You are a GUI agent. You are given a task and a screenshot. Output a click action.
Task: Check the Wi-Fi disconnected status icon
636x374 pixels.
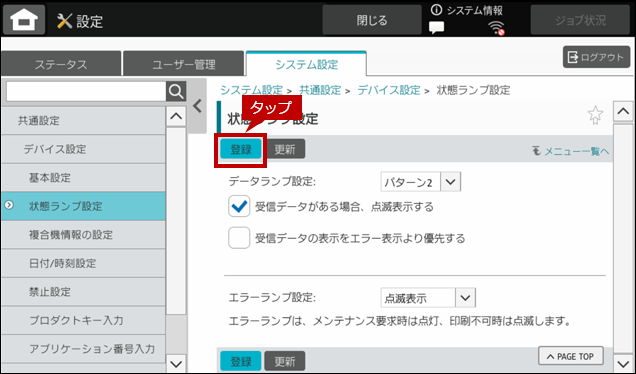click(x=496, y=28)
